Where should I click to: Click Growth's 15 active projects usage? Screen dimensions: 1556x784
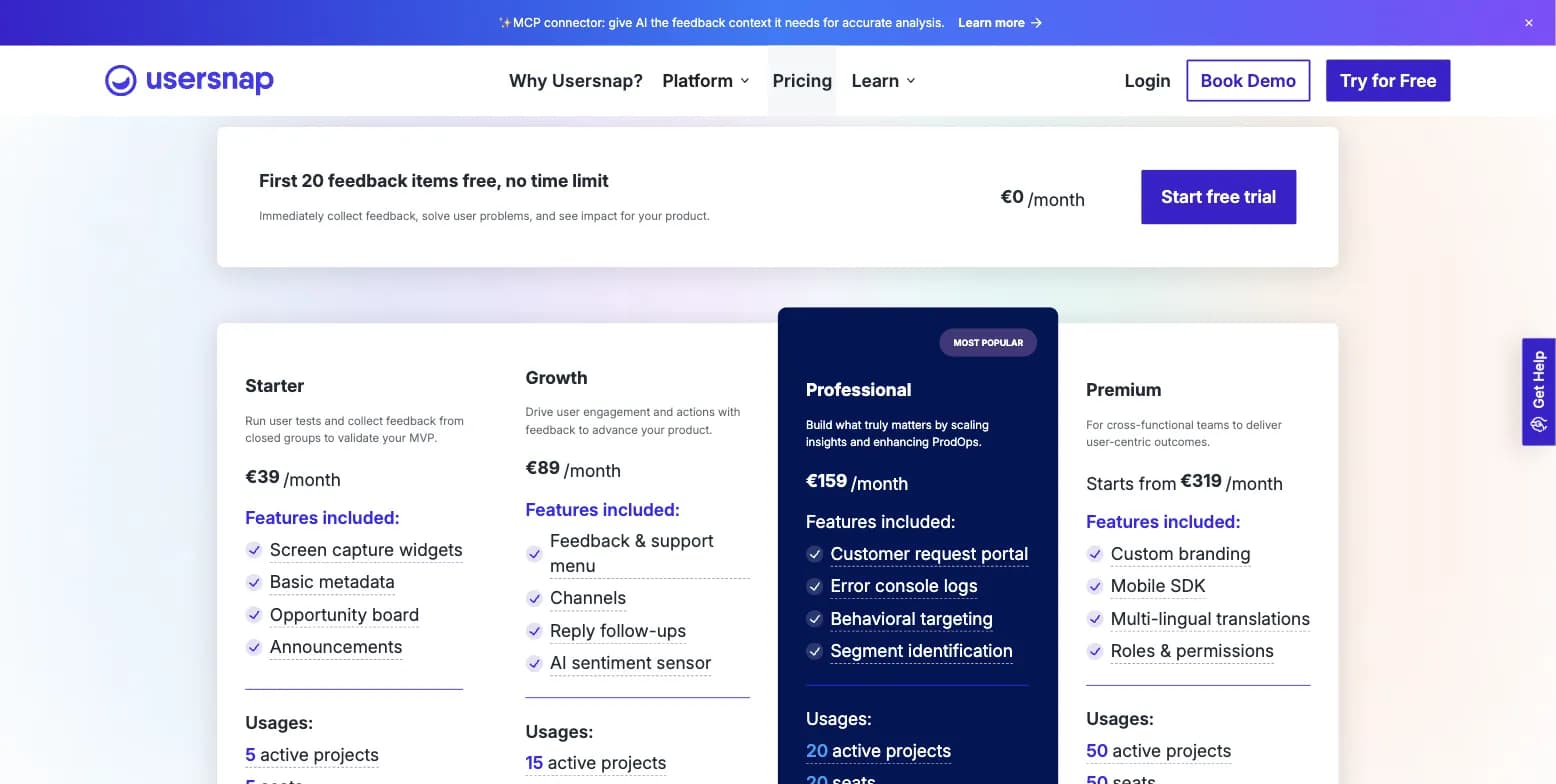point(596,763)
